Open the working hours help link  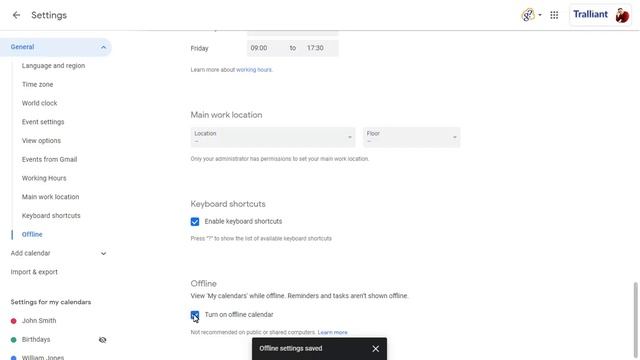point(254,70)
